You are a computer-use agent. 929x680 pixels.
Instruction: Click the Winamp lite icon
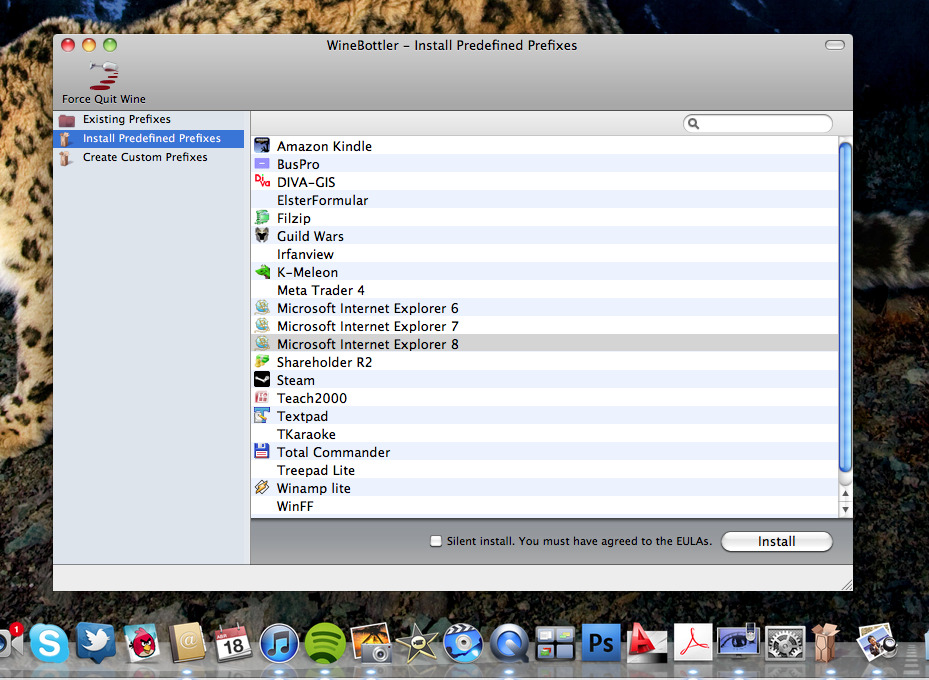pyautogui.click(x=262, y=488)
